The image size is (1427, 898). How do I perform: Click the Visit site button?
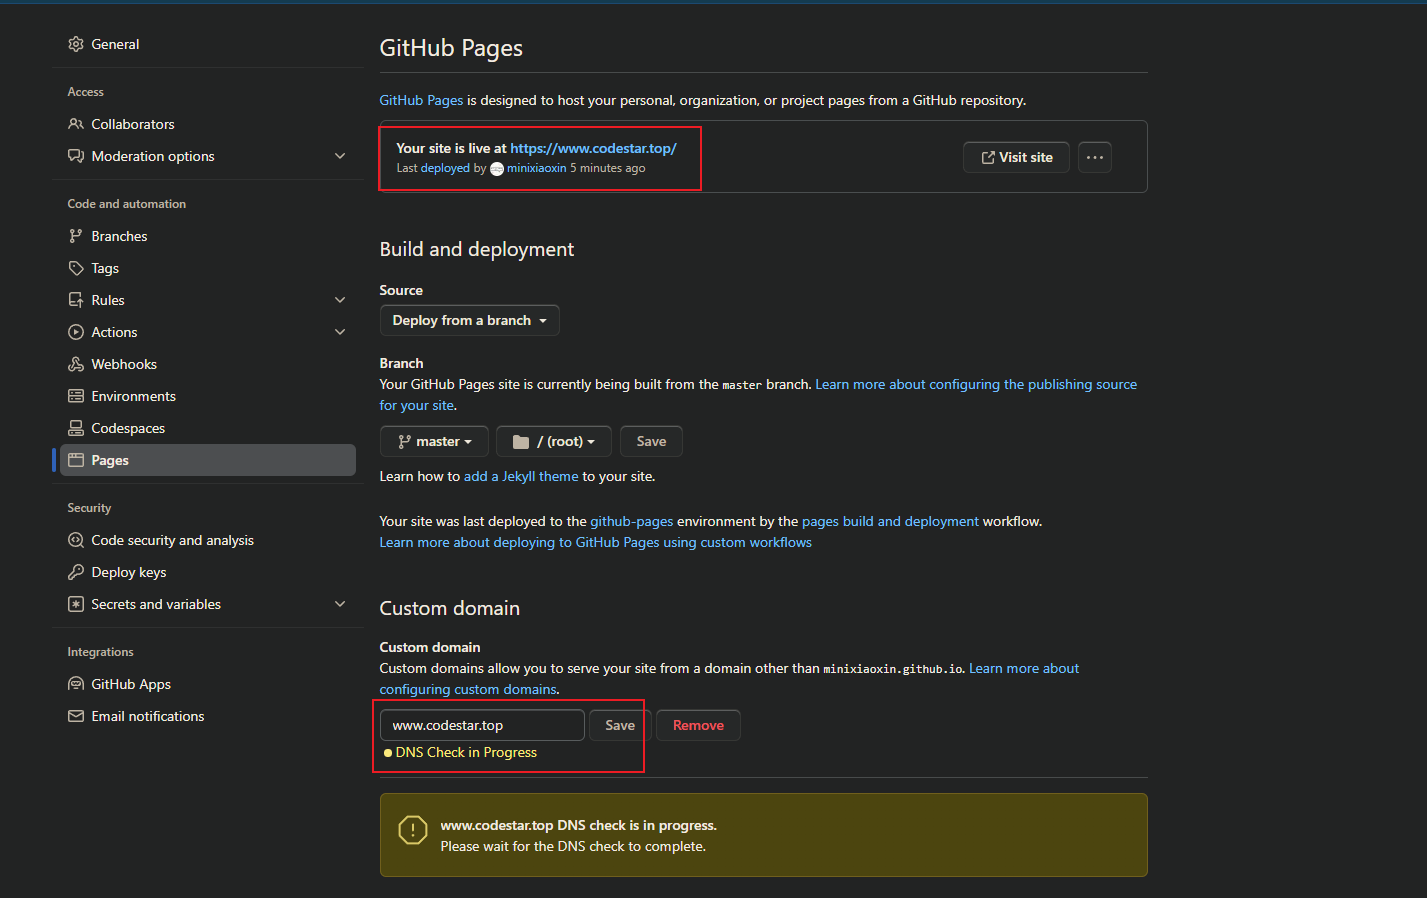(x=1016, y=157)
